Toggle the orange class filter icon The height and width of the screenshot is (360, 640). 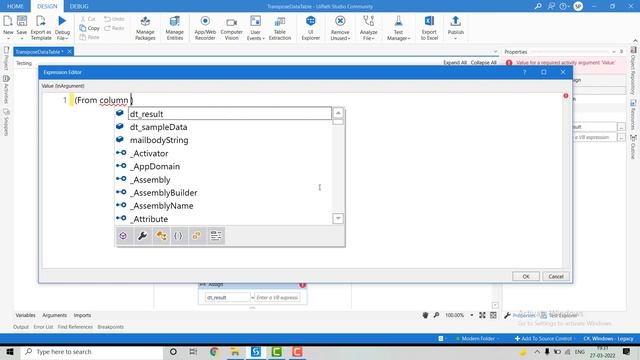[x=161, y=236]
